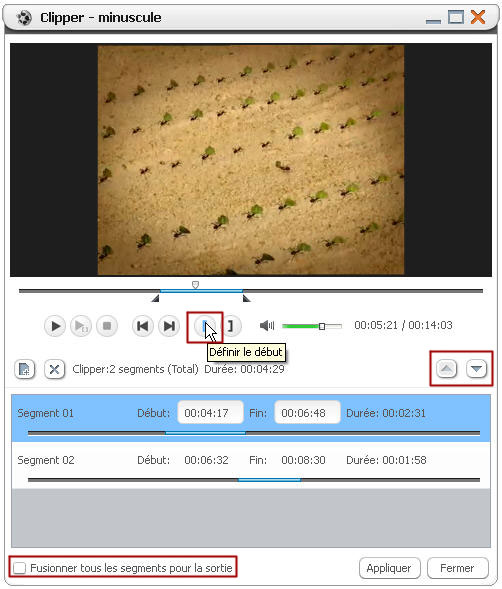Jump to previous frame button
The height and width of the screenshot is (589, 502).
[142, 326]
